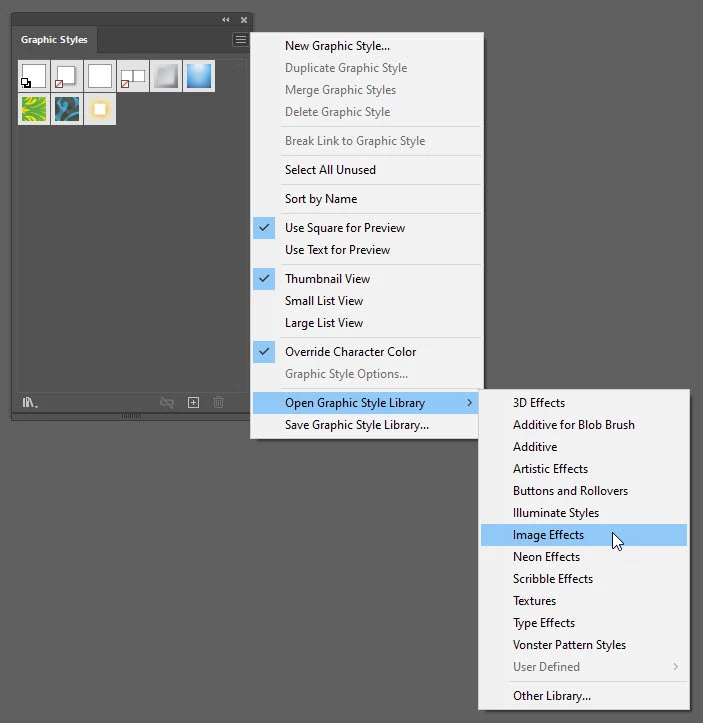Click Delete Graphic Style menu entry

(x=367, y=112)
